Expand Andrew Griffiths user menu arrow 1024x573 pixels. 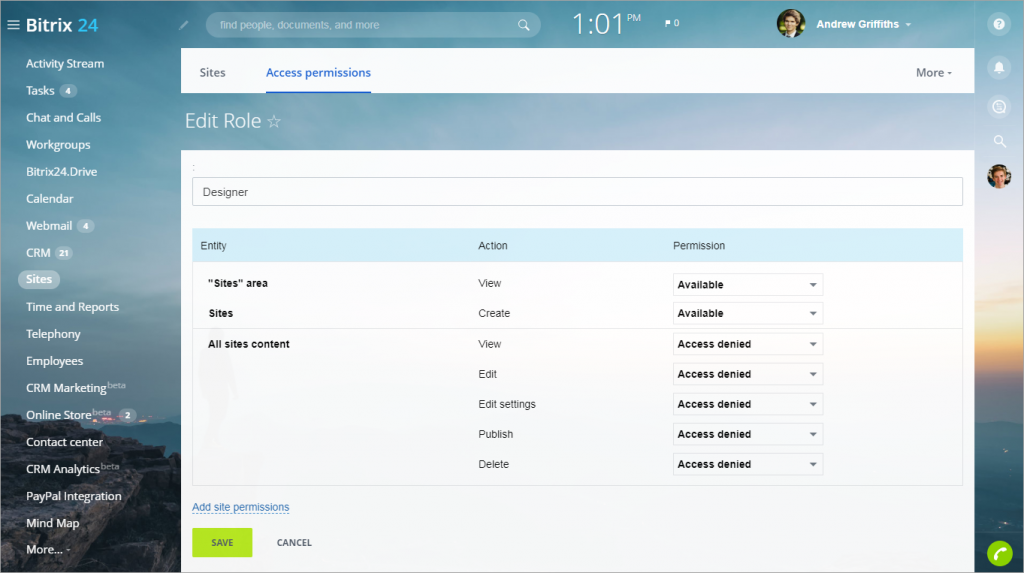908,25
